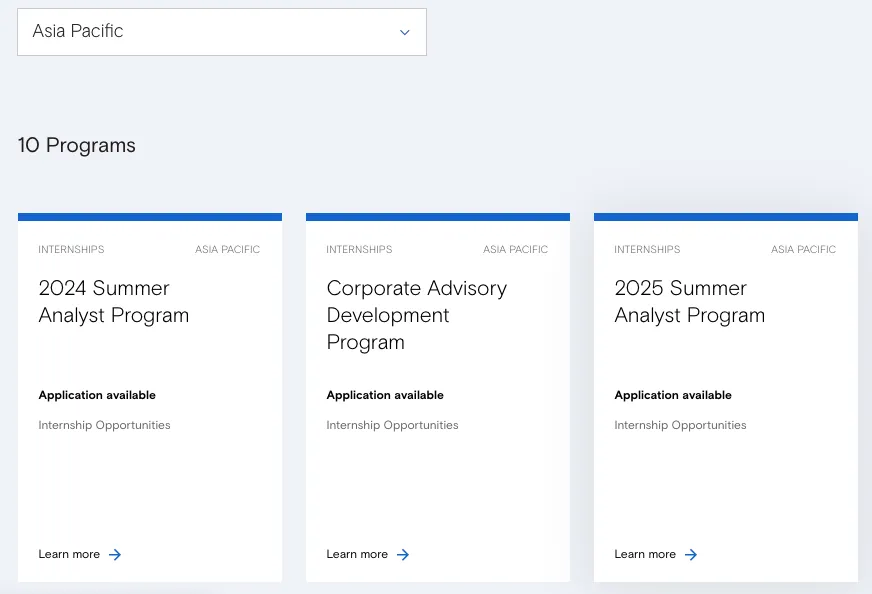
Task: Click Application available on 2025 Summer Analyst card
Action: 673,395
